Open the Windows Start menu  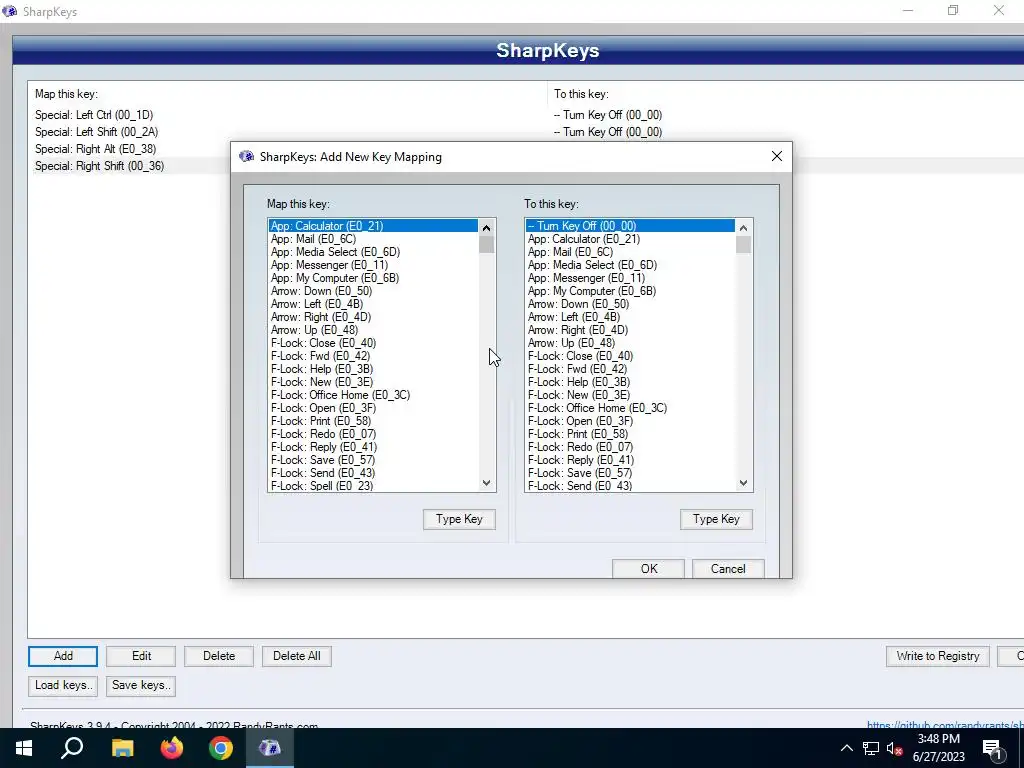click(24, 748)
